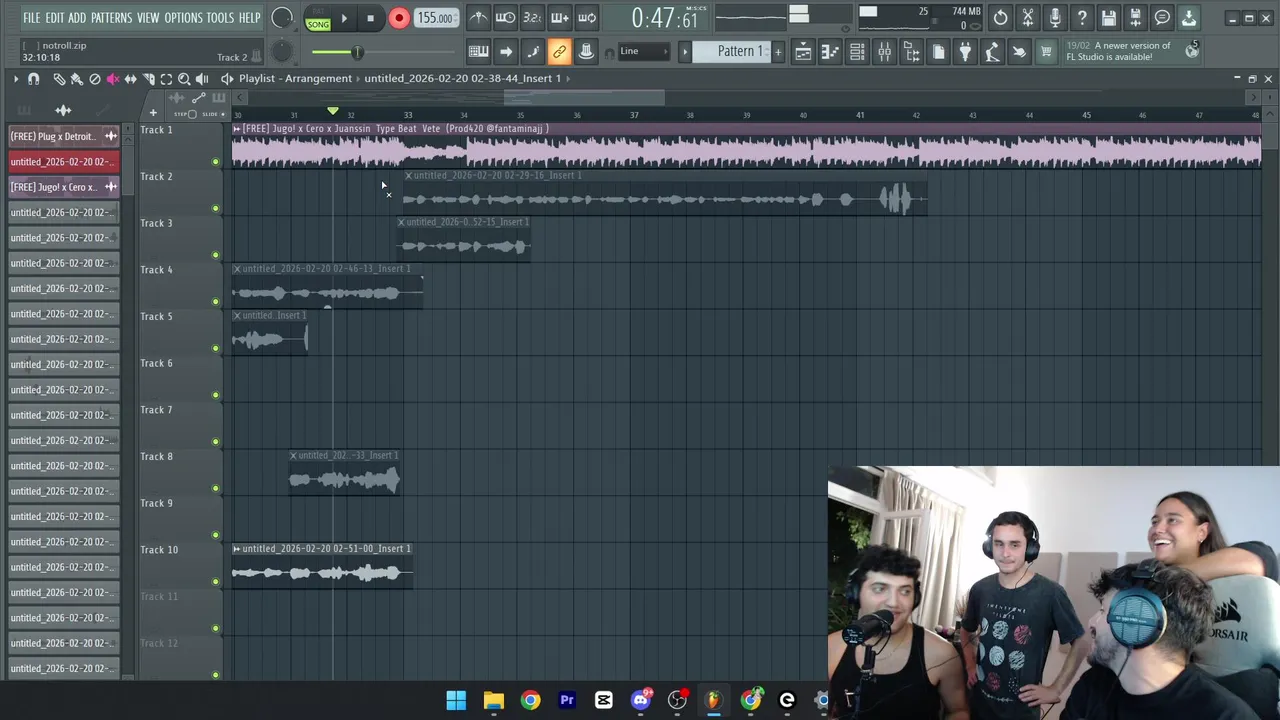Open the Mixer icon
The image size is (1280, 720).
click(x=884, y=52)
